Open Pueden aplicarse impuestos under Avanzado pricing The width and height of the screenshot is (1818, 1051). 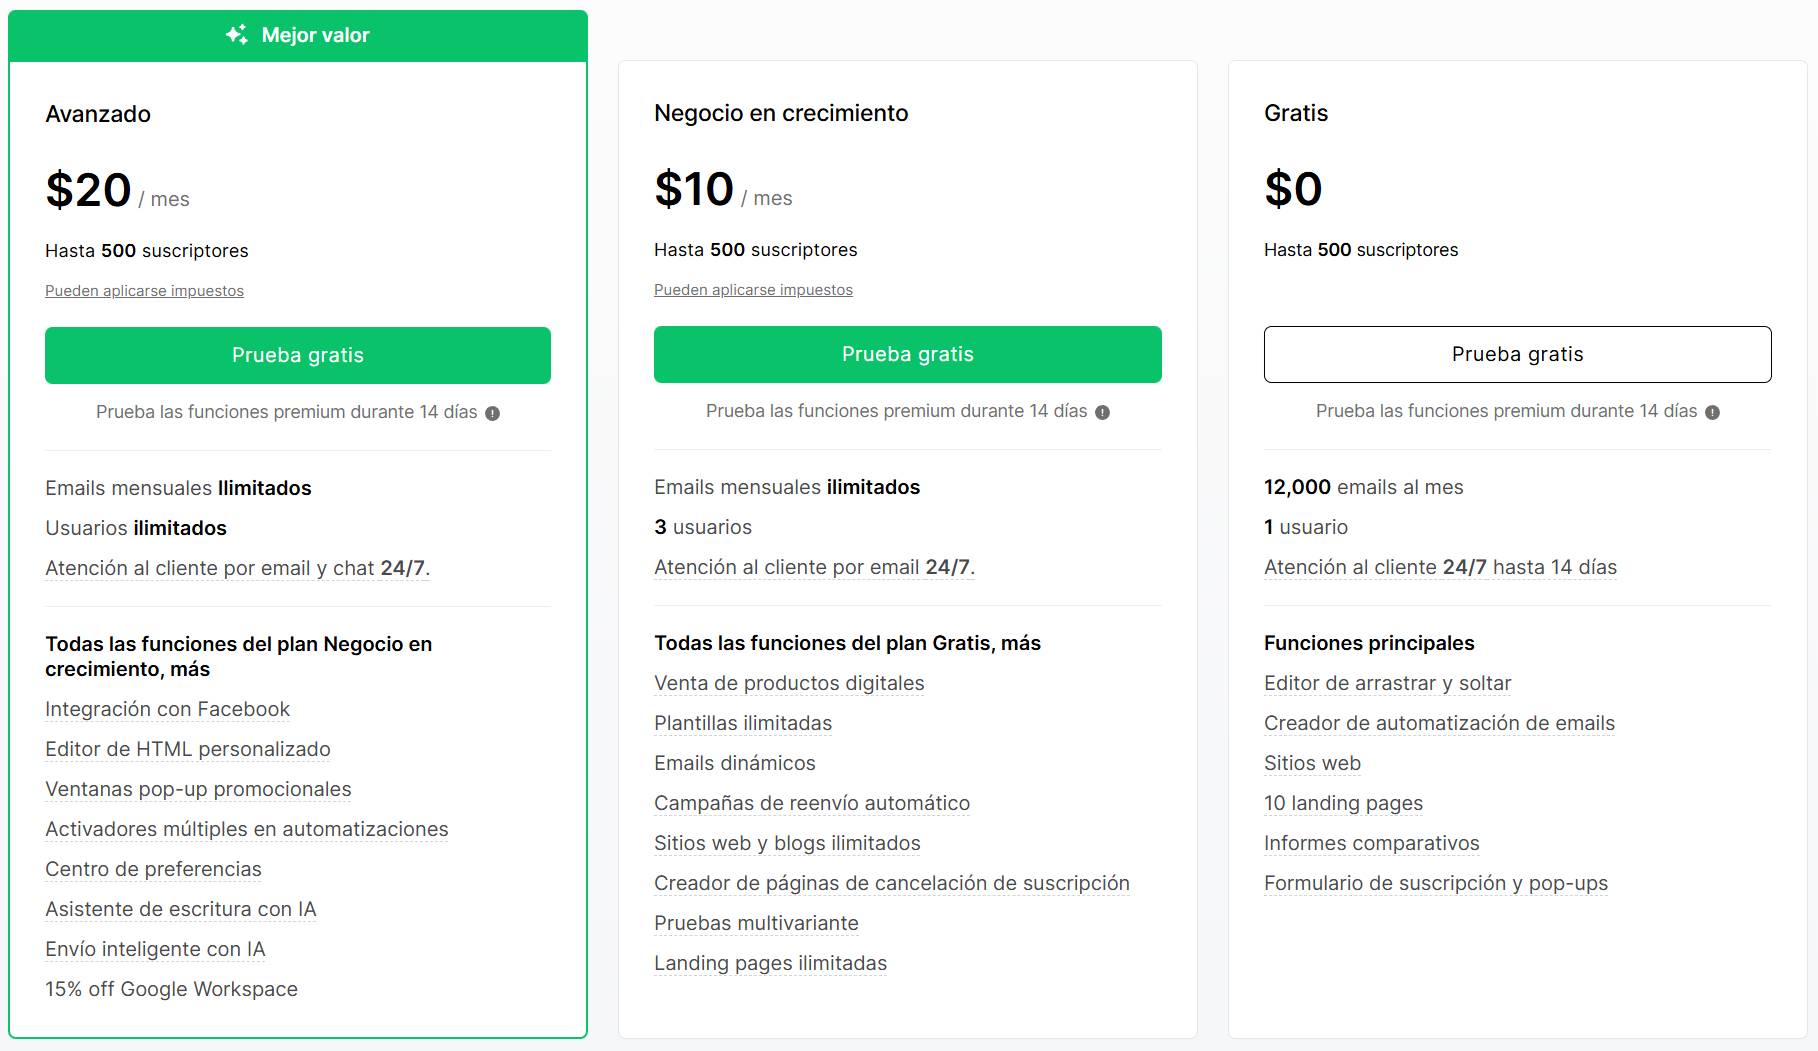tap(143, 290)
